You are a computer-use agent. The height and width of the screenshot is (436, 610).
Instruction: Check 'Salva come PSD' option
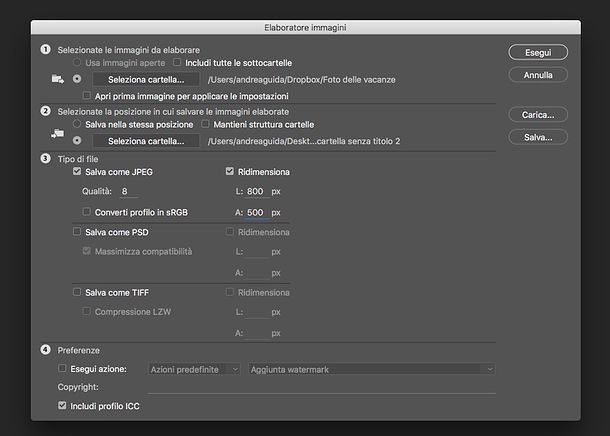pyautogui.click(x=78, y=232)
